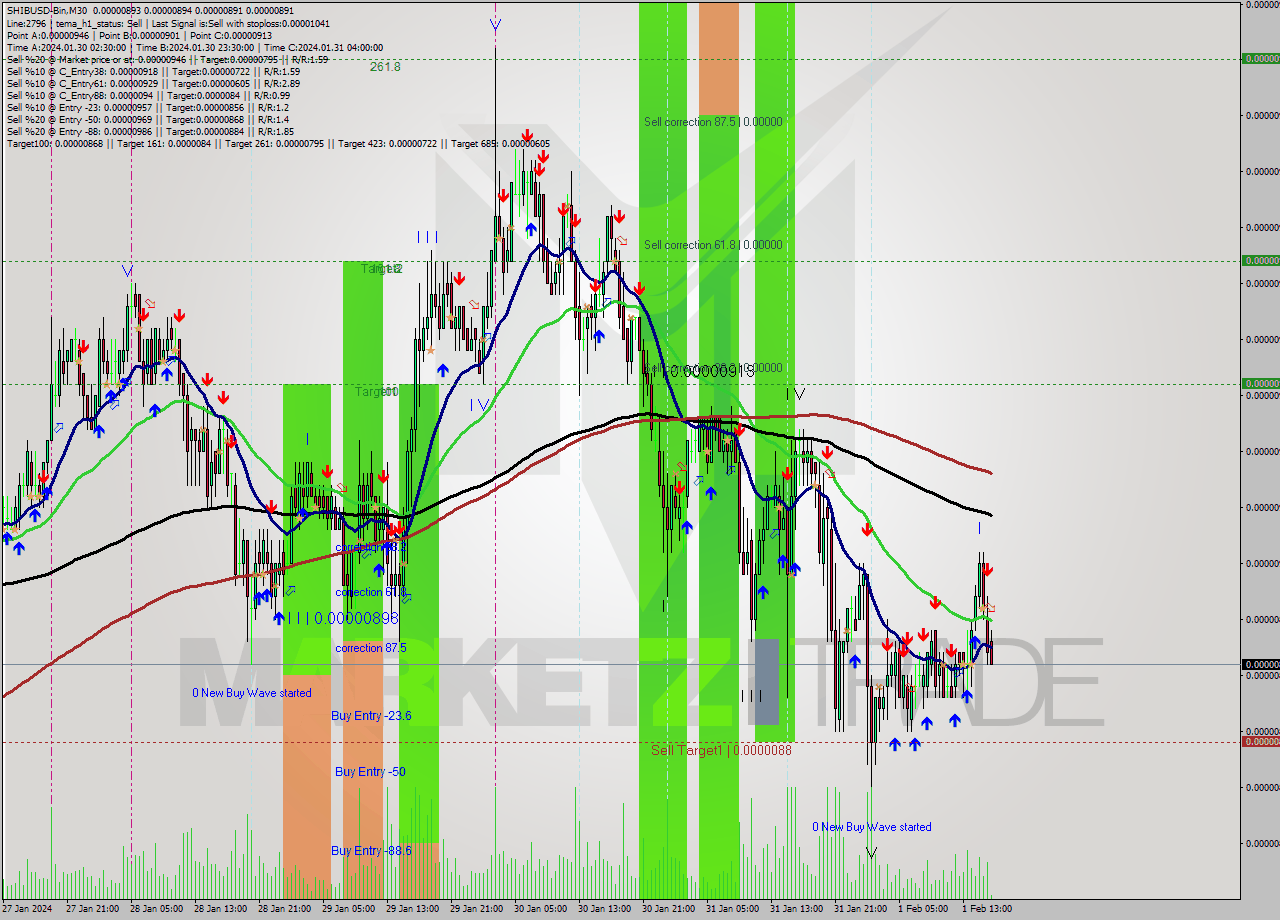
Task: Select the '30 Jan 21:00' time axis label
Action: [668, 909]
